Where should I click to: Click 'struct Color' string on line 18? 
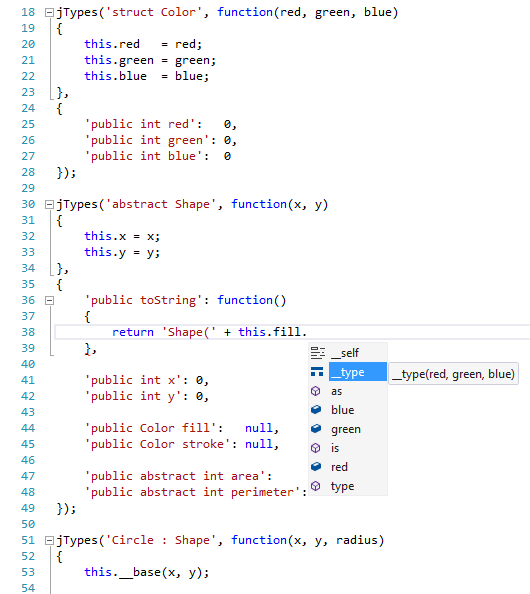pos(153,12)
